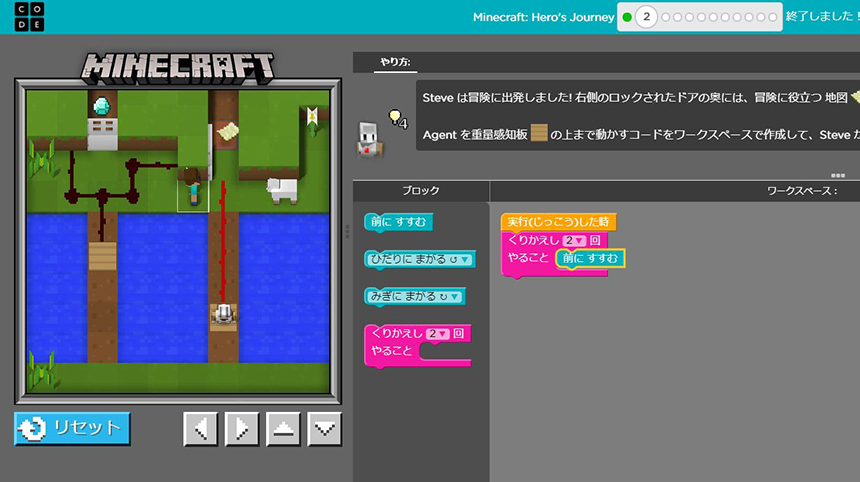Click the hint lightbulb icon
The height and width of the screenshot is (482, 860).
(x=395, y=117)
